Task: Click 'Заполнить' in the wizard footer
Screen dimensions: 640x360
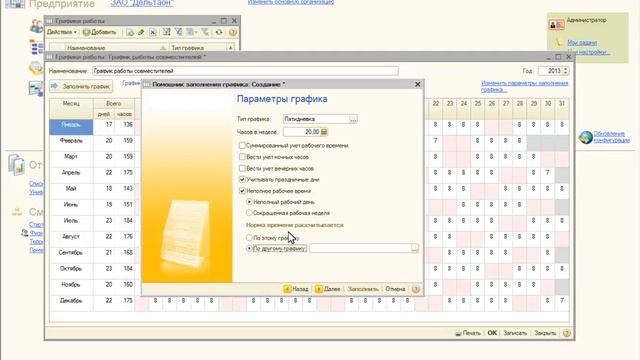Action: [363, 289]
